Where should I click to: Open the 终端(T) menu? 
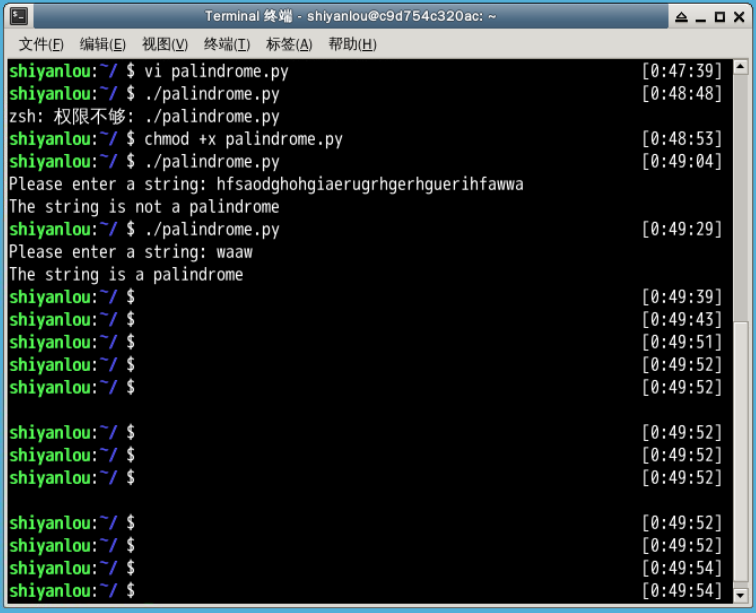[x=227, y=44]
